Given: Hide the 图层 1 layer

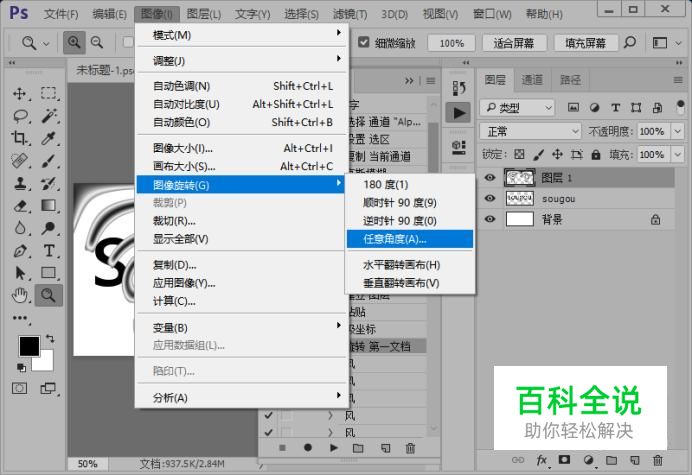Looking at the screenshot, I should 490,177.
